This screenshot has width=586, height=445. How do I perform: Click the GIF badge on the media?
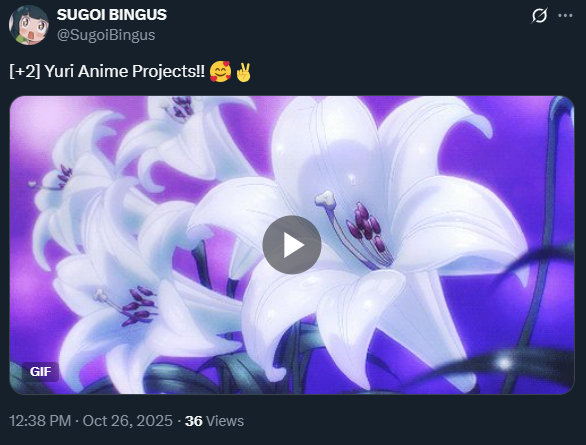(40, 372)
